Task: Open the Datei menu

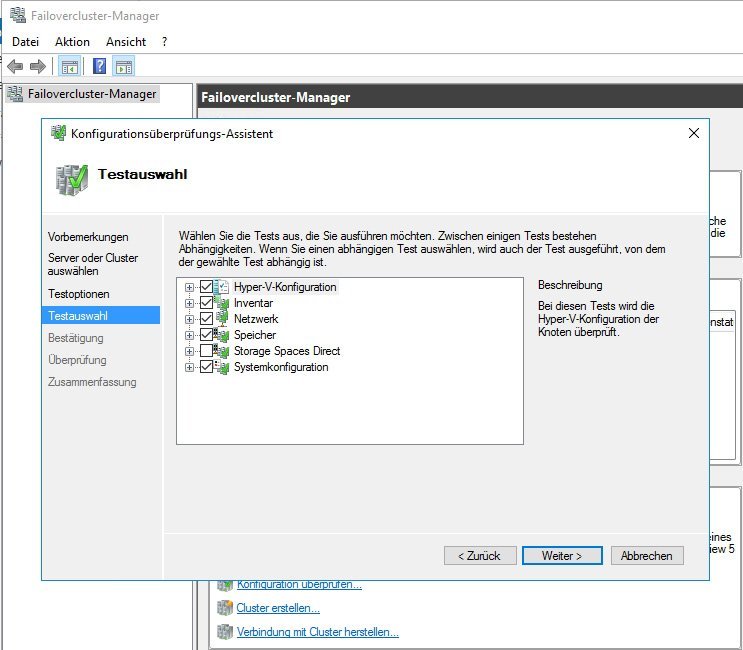Action: pyautogui.click(x=26, y=42)
